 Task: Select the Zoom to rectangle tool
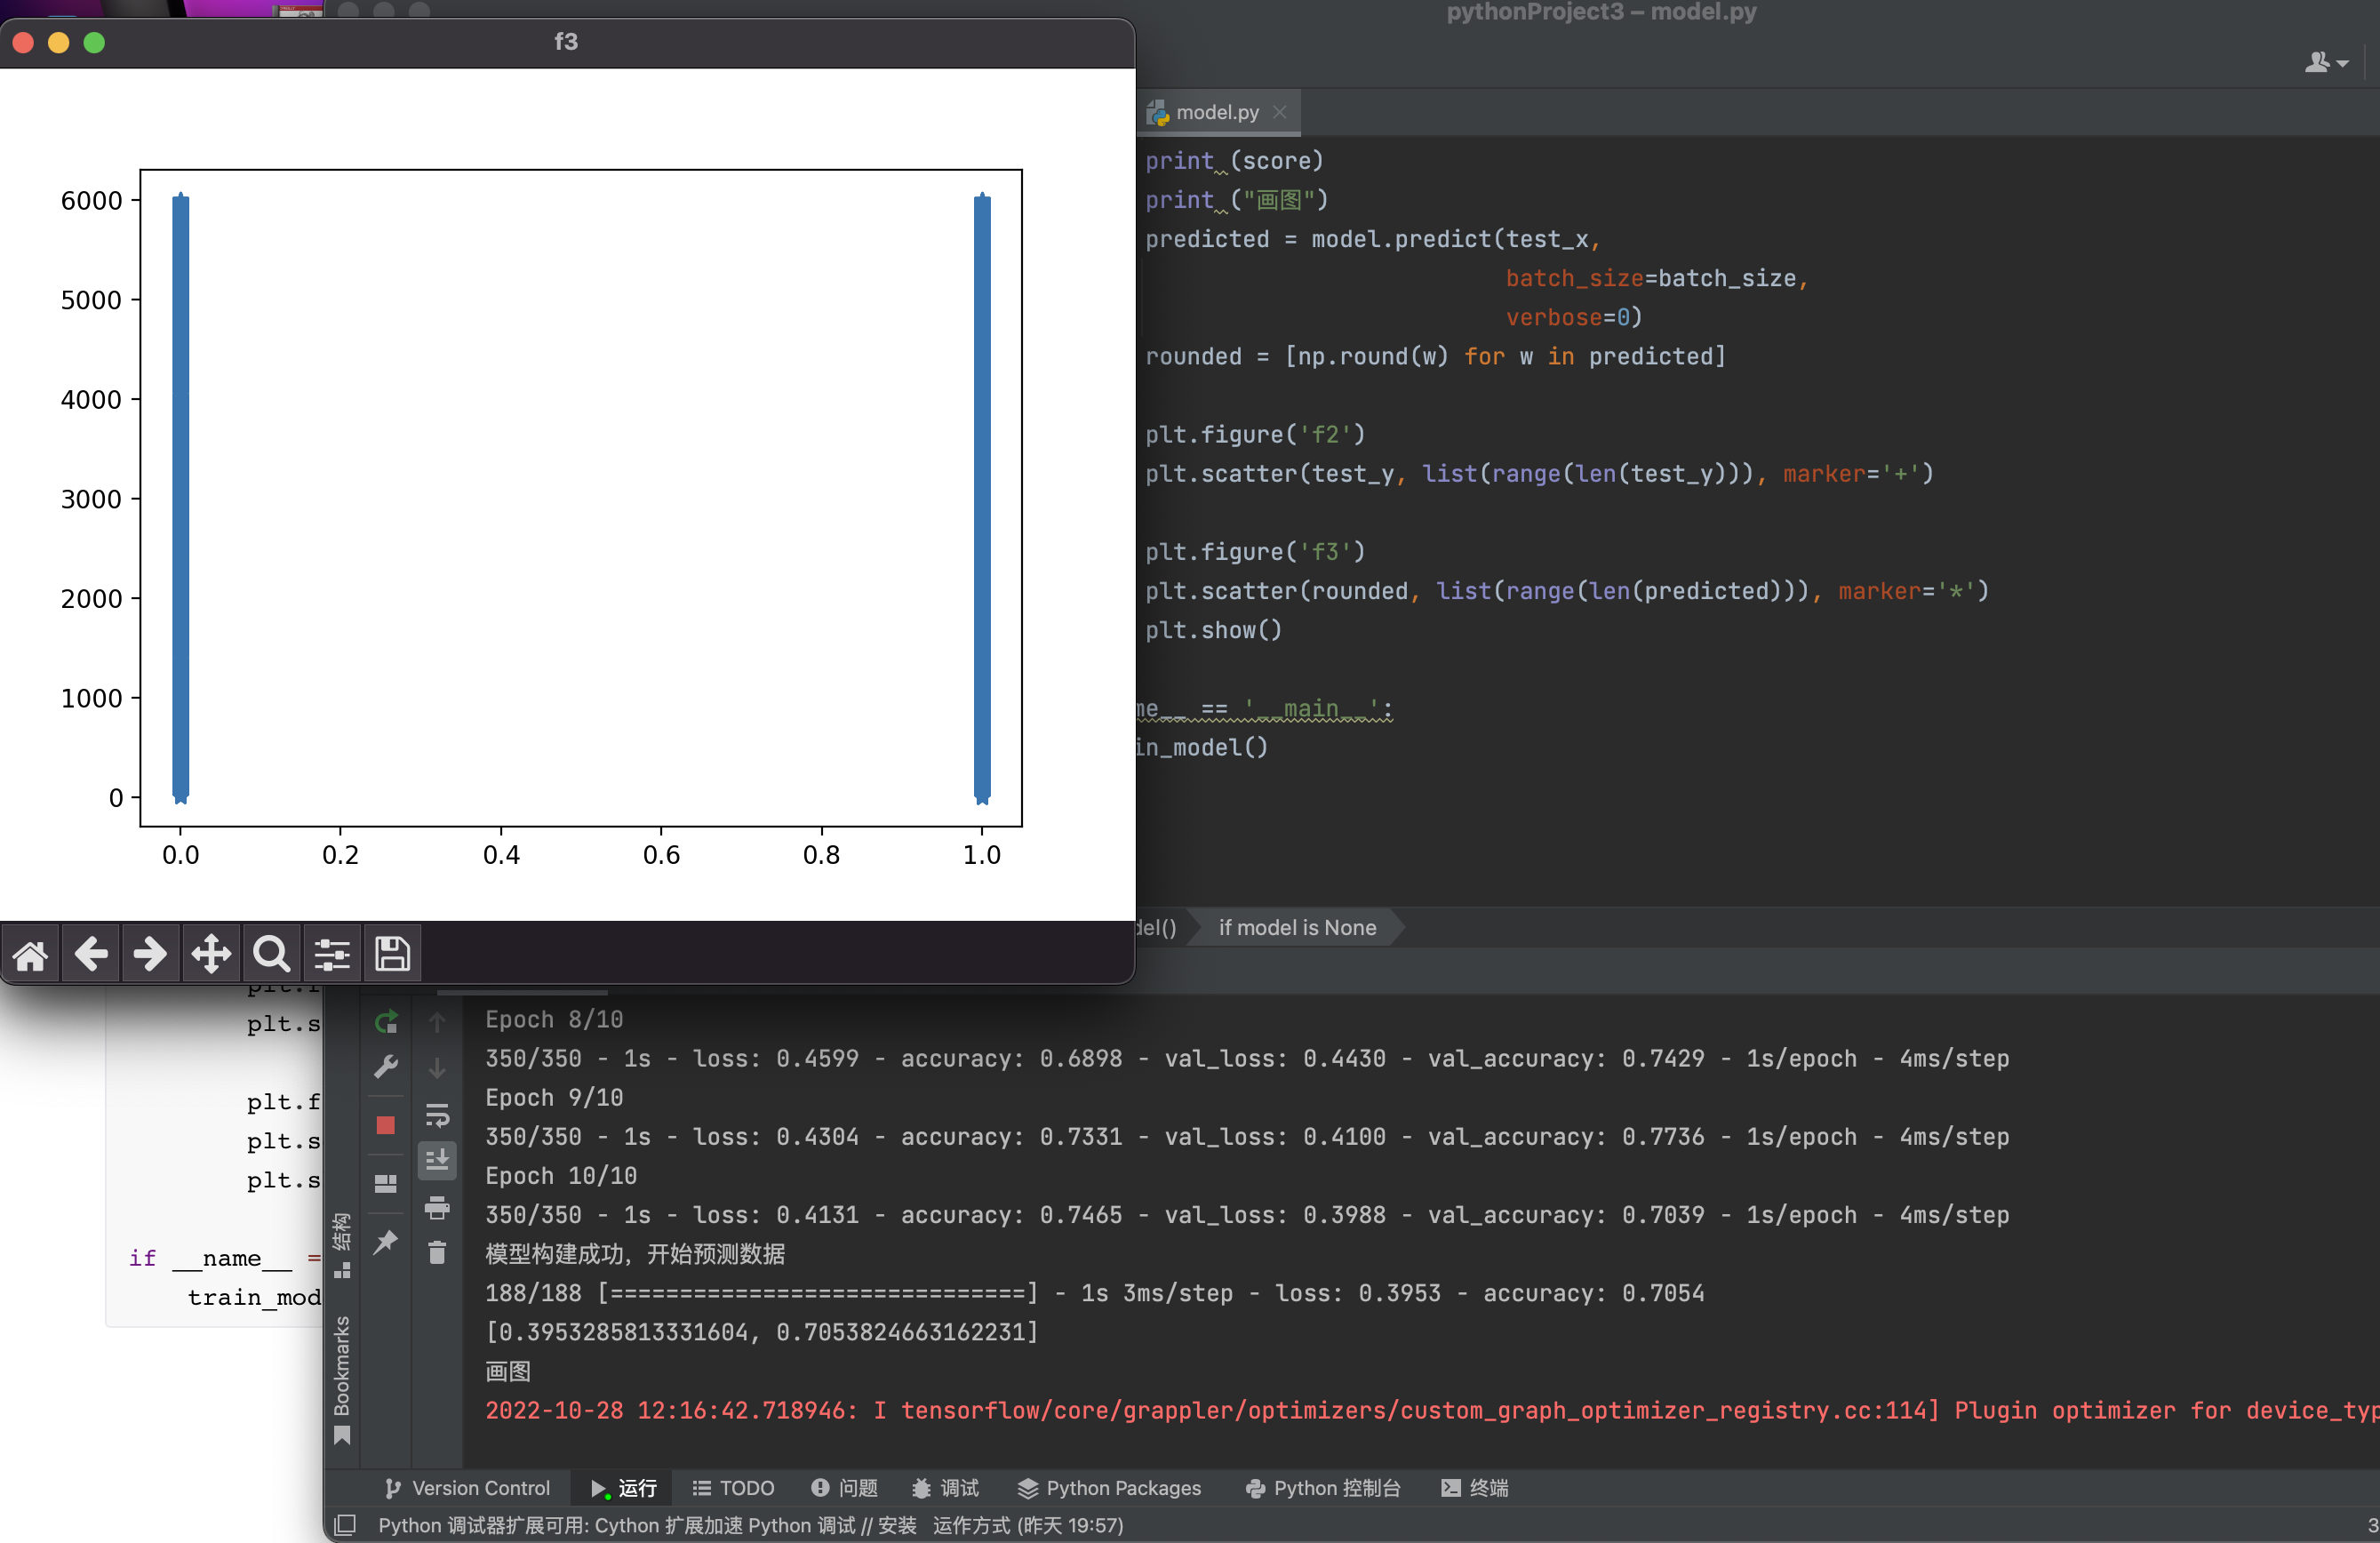pyautogui.click(x=271, y=954)
